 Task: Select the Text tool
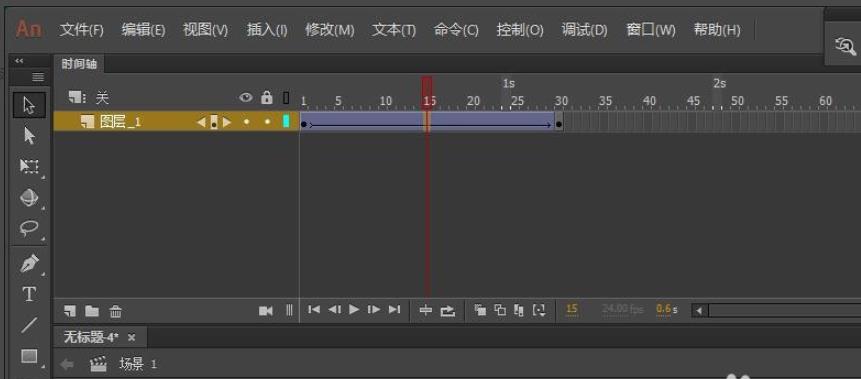coord(29,294)
